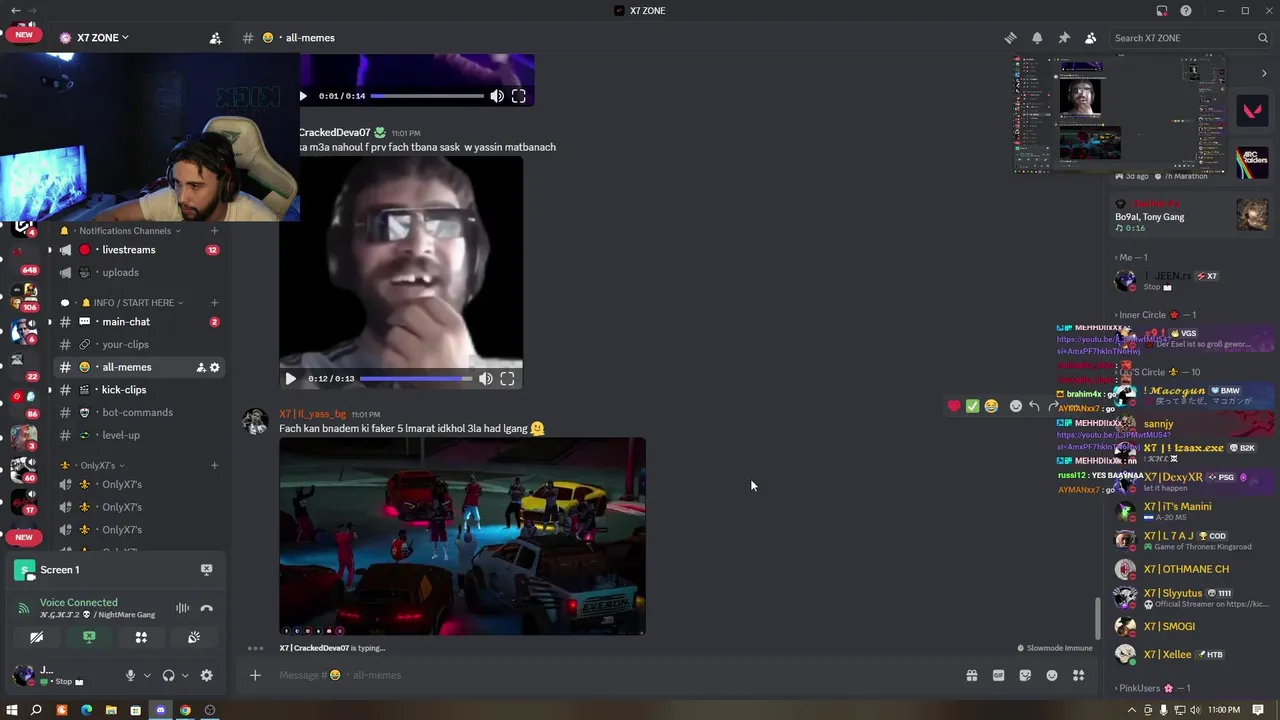The width and height of the screenshot is (1280, 720).
Task: Open microphone input options arrow
Action: pos(147,676)
